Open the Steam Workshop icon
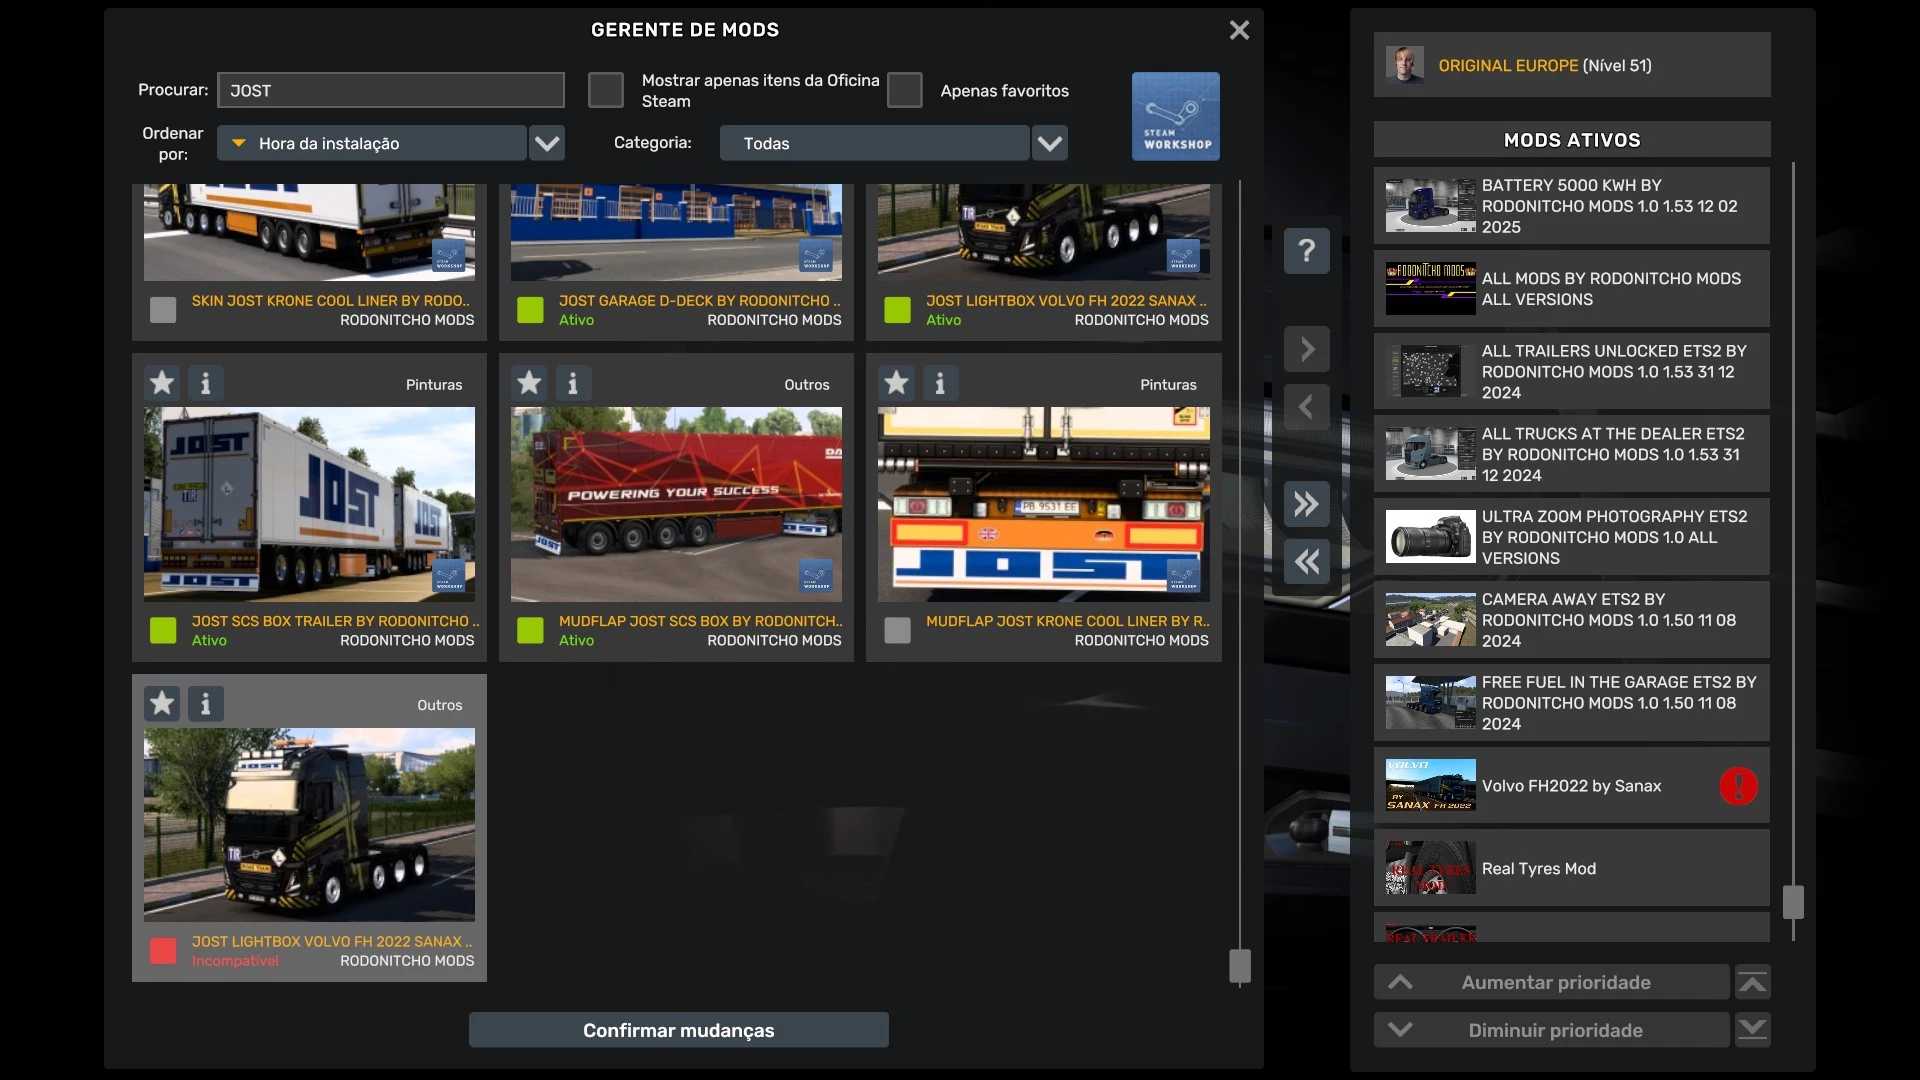The width and height of the screenshot is (1920, 1080). [x=1175, y=116]
